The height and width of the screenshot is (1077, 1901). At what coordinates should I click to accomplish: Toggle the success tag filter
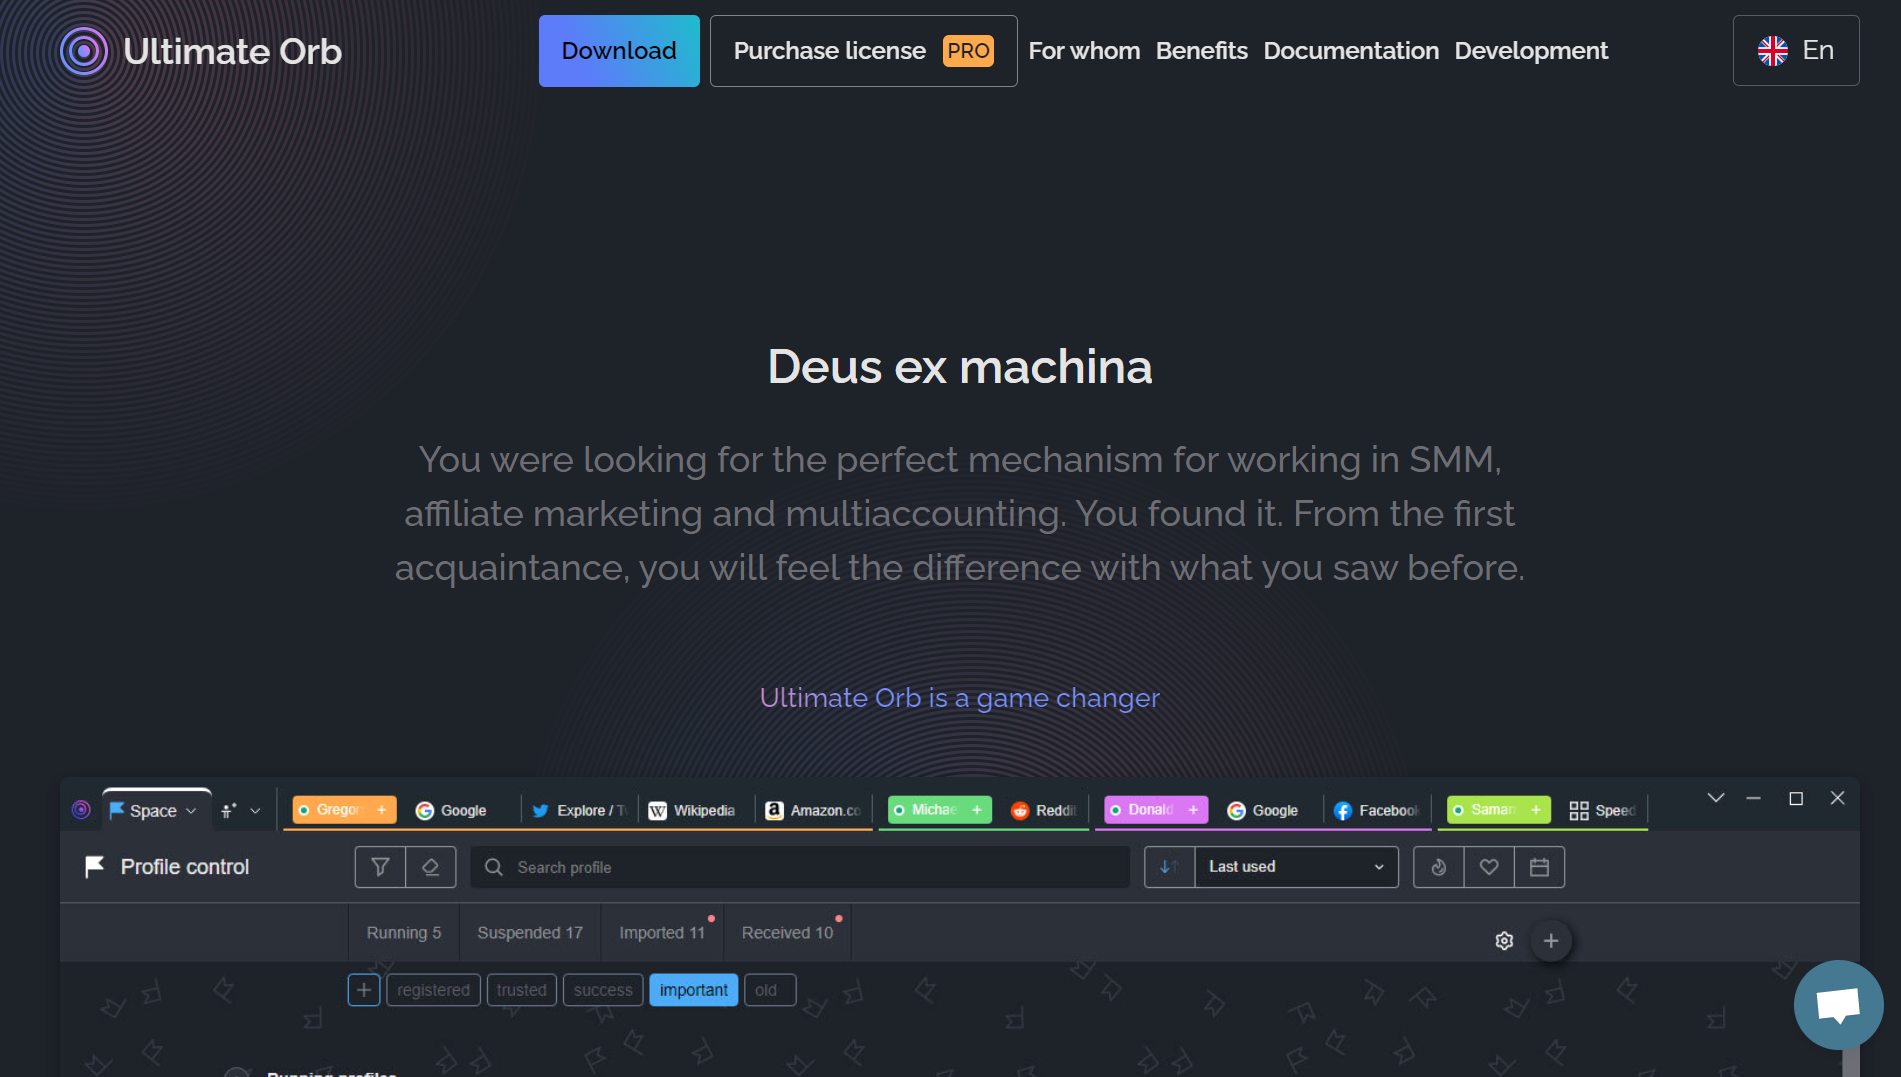coord(603,990)
